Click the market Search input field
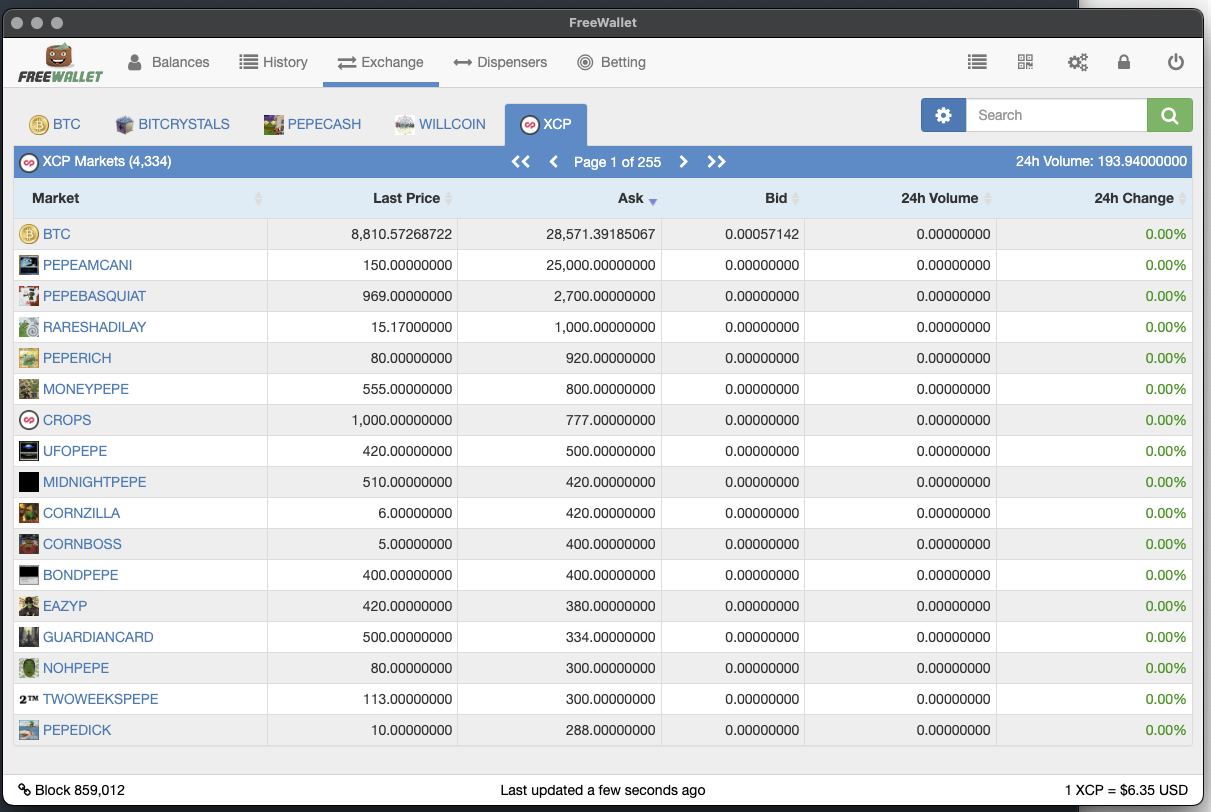 [x=1056, y=115]
